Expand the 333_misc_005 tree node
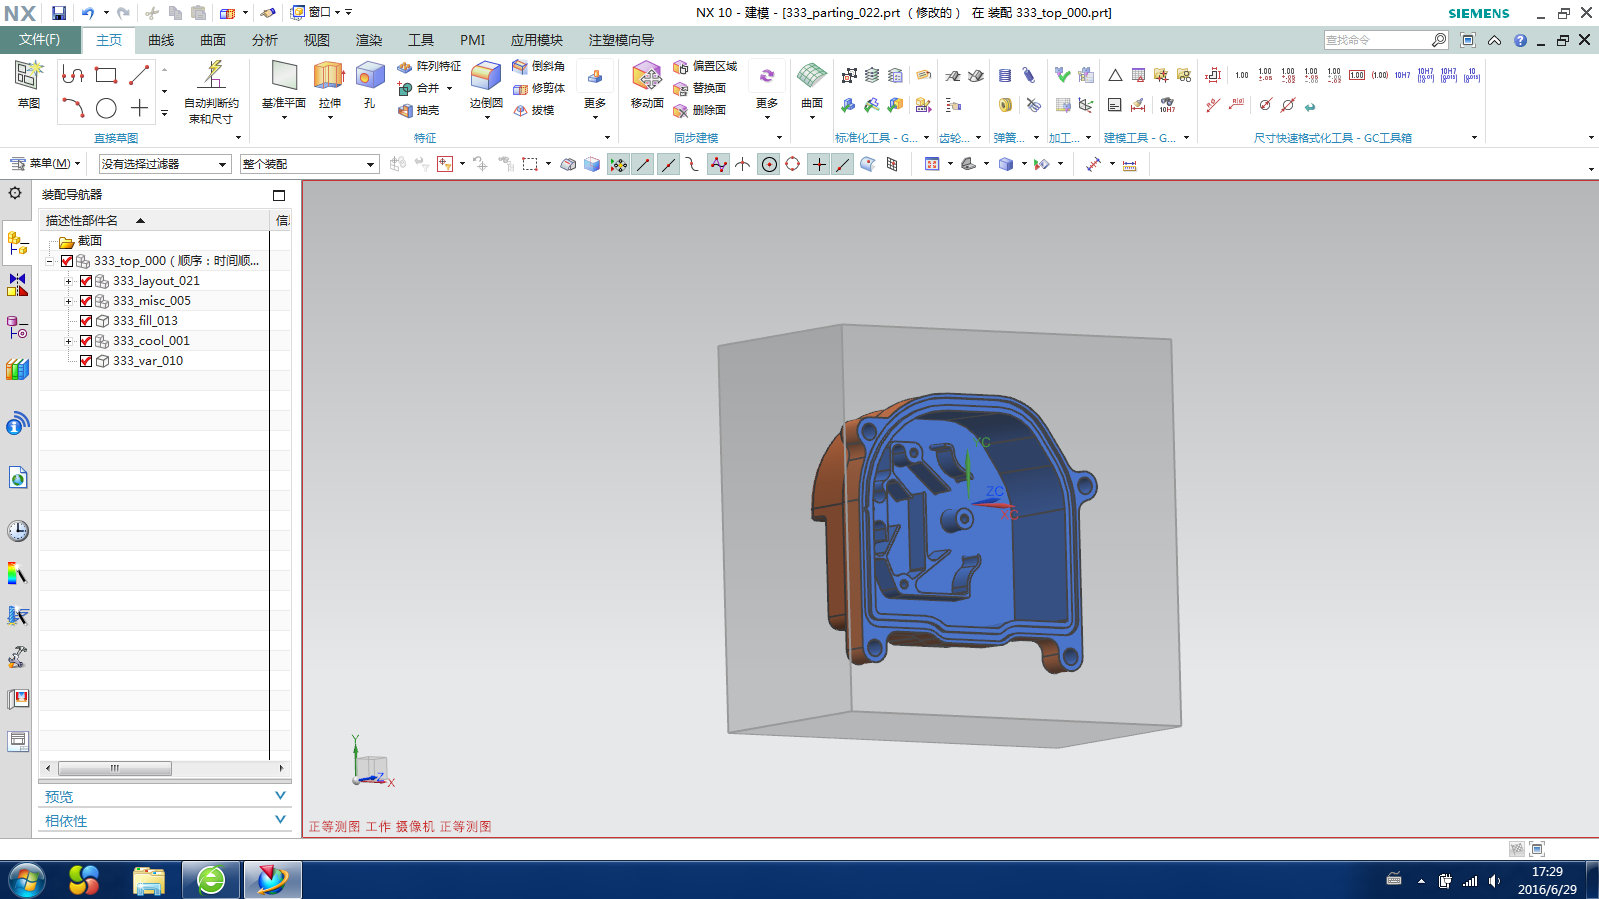This screenshot has width=1599, height=899. (69, 301)
